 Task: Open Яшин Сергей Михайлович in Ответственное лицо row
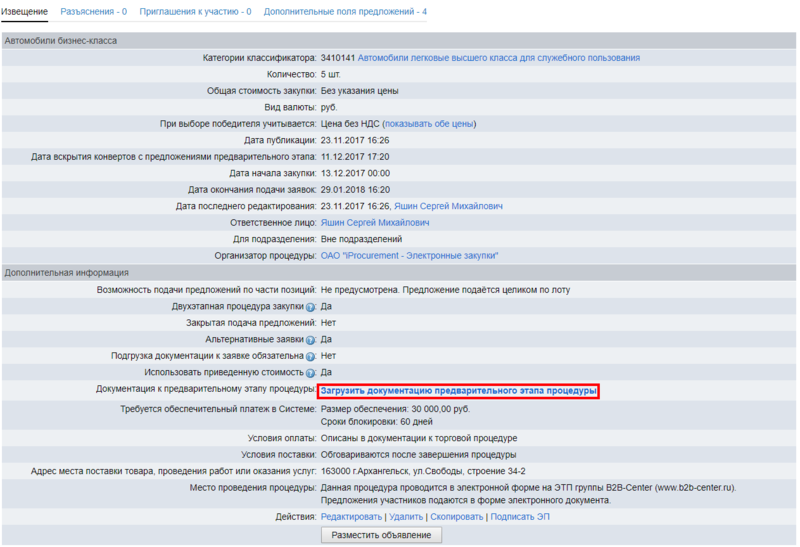point(374,223)
